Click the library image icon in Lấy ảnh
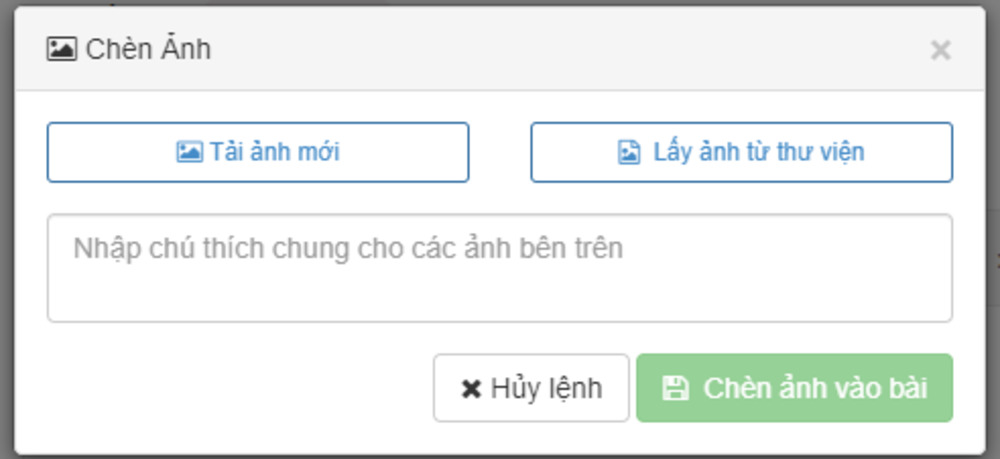 (x=629, y=152)
